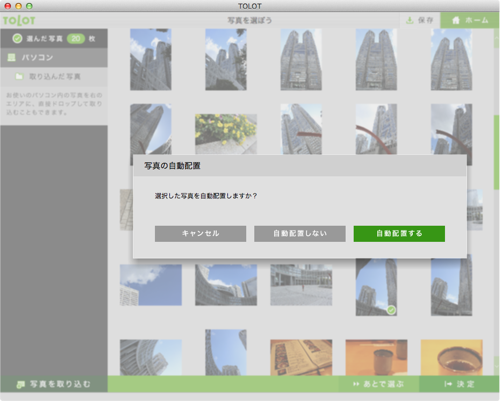The height and width of the screenshot is (401, 500).
Task: Click the vertical scrollbar handle
Action: tap(496, 152)
